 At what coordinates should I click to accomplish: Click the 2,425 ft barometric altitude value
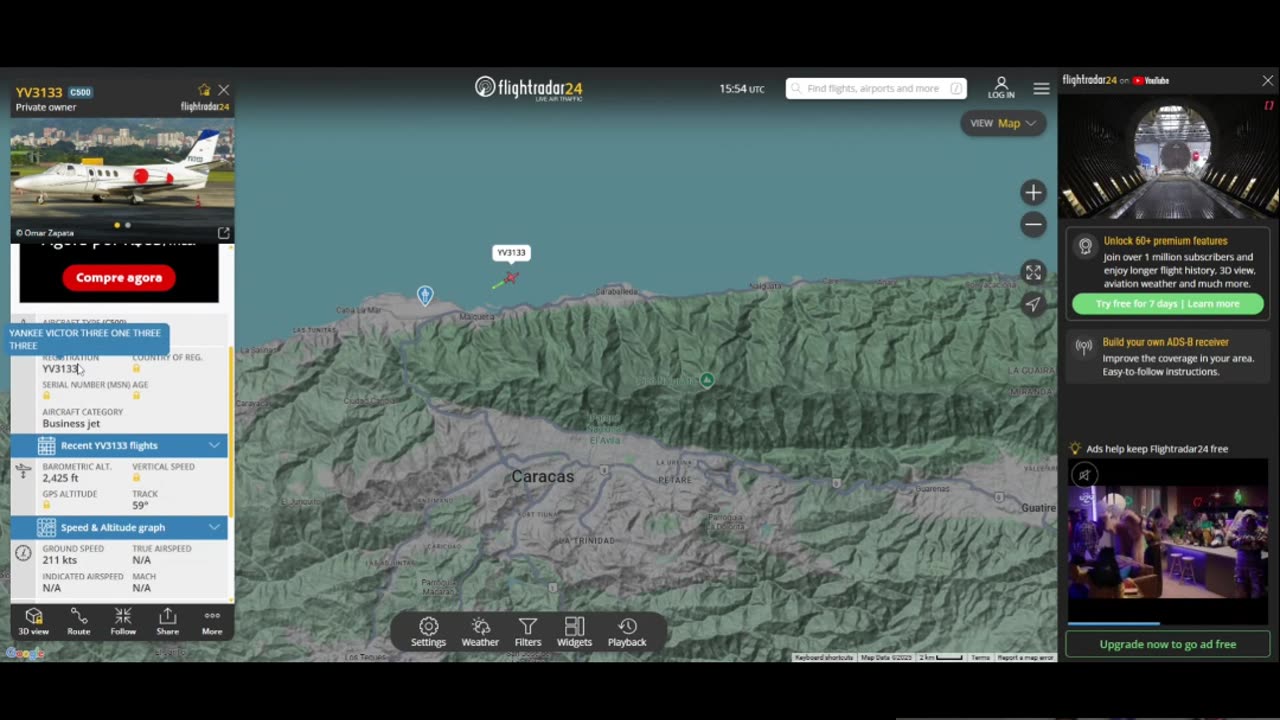(x=60, y=478)
